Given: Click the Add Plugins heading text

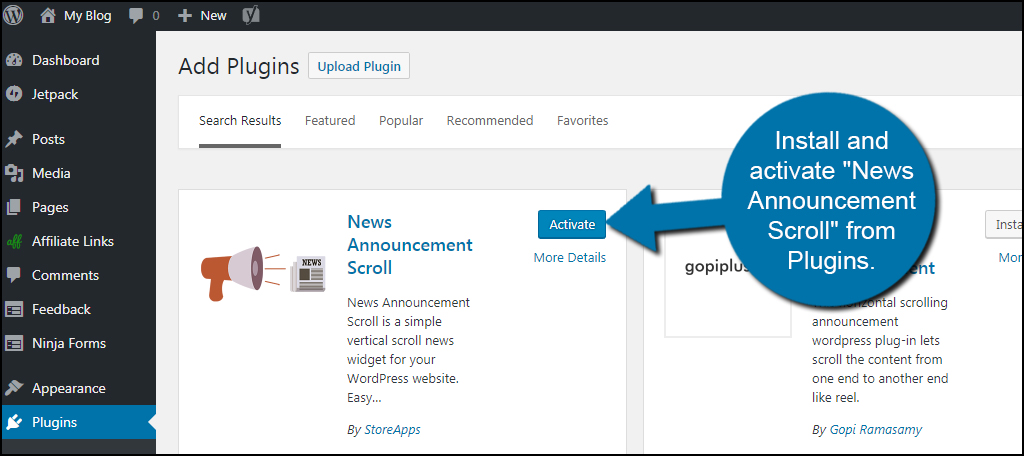Looking at the screenshot, I should click(x=238, y=67).
